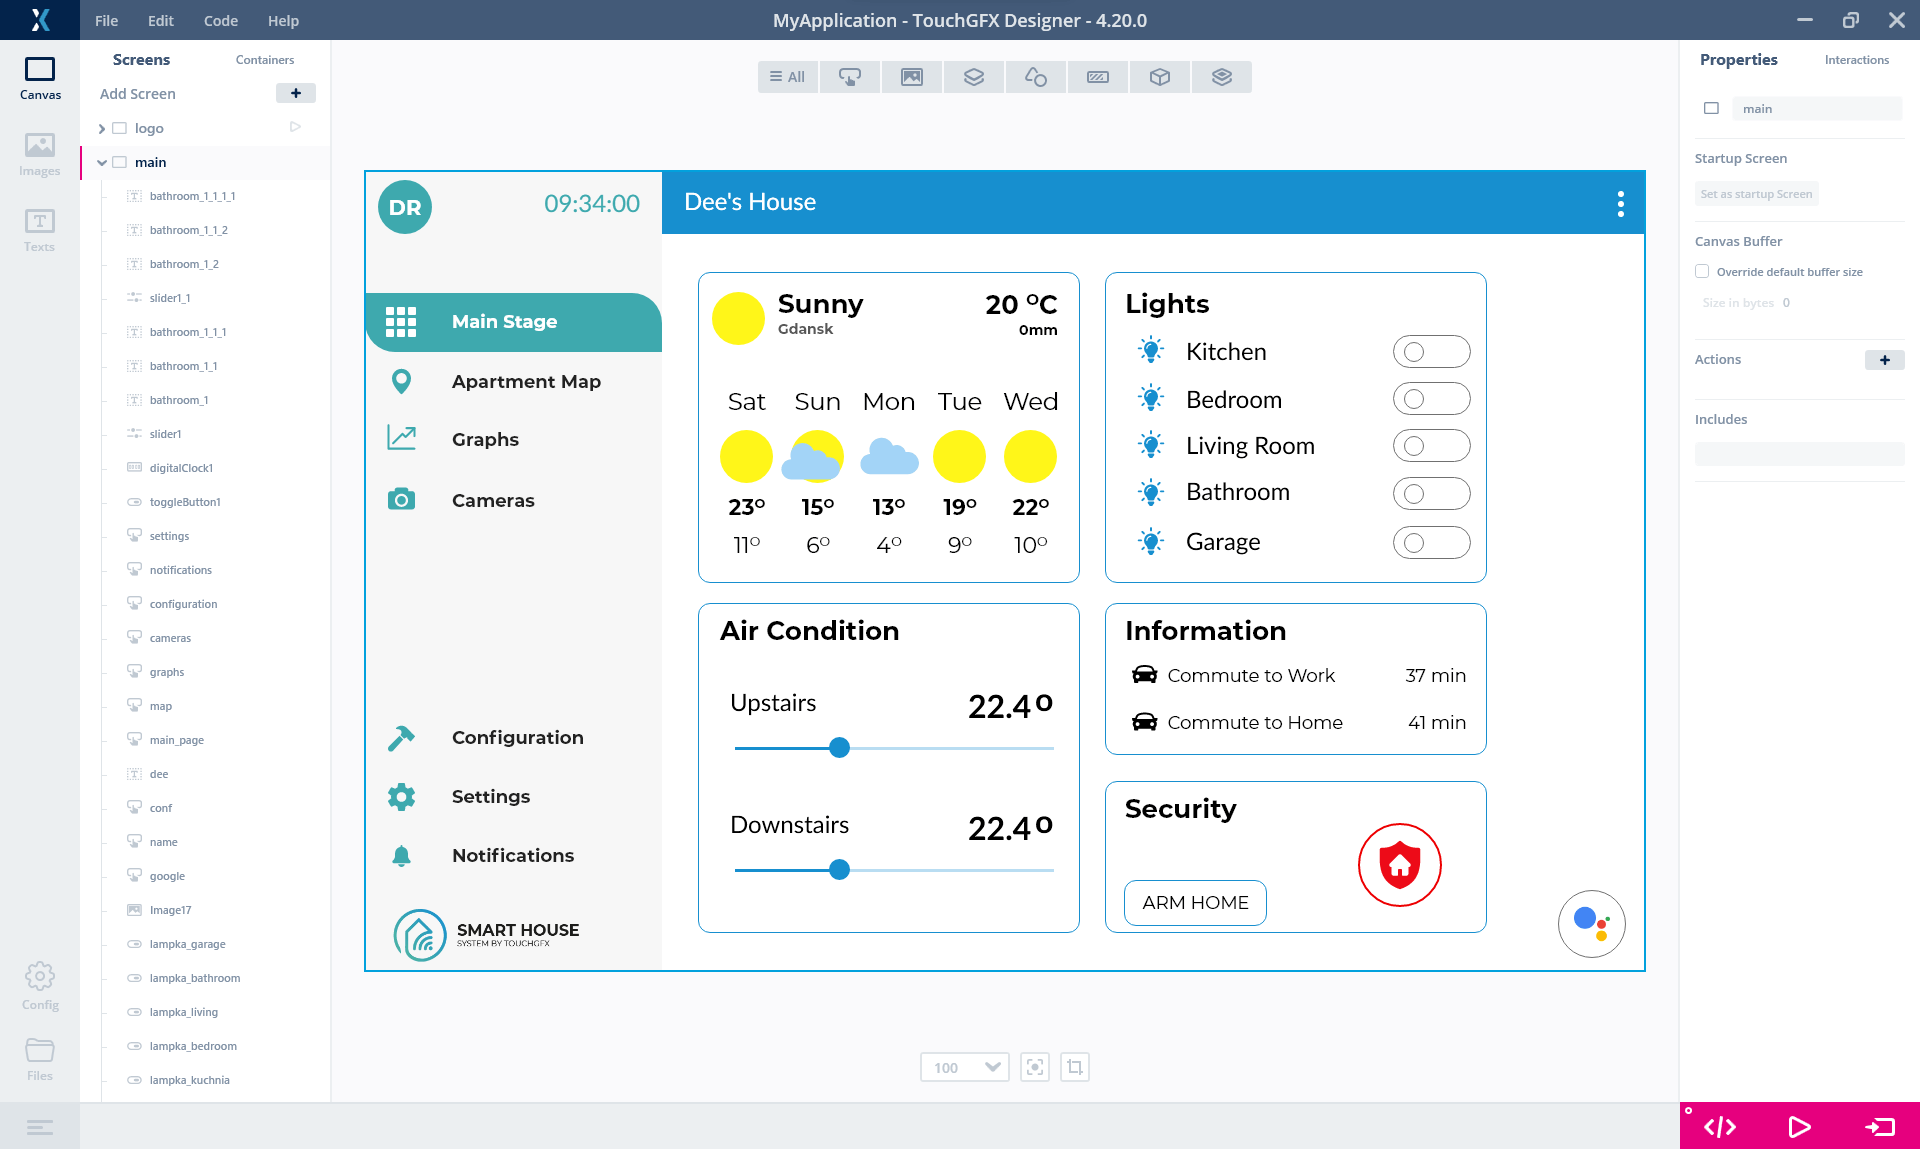Select Main Stage menu item on canvas

(x=514, y=322)
